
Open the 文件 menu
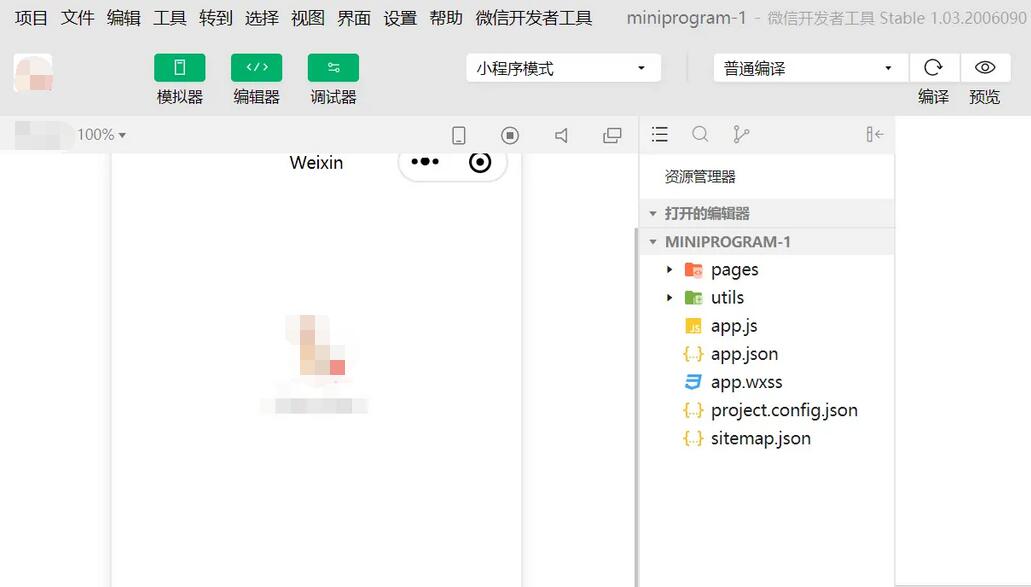coord(78,18)
